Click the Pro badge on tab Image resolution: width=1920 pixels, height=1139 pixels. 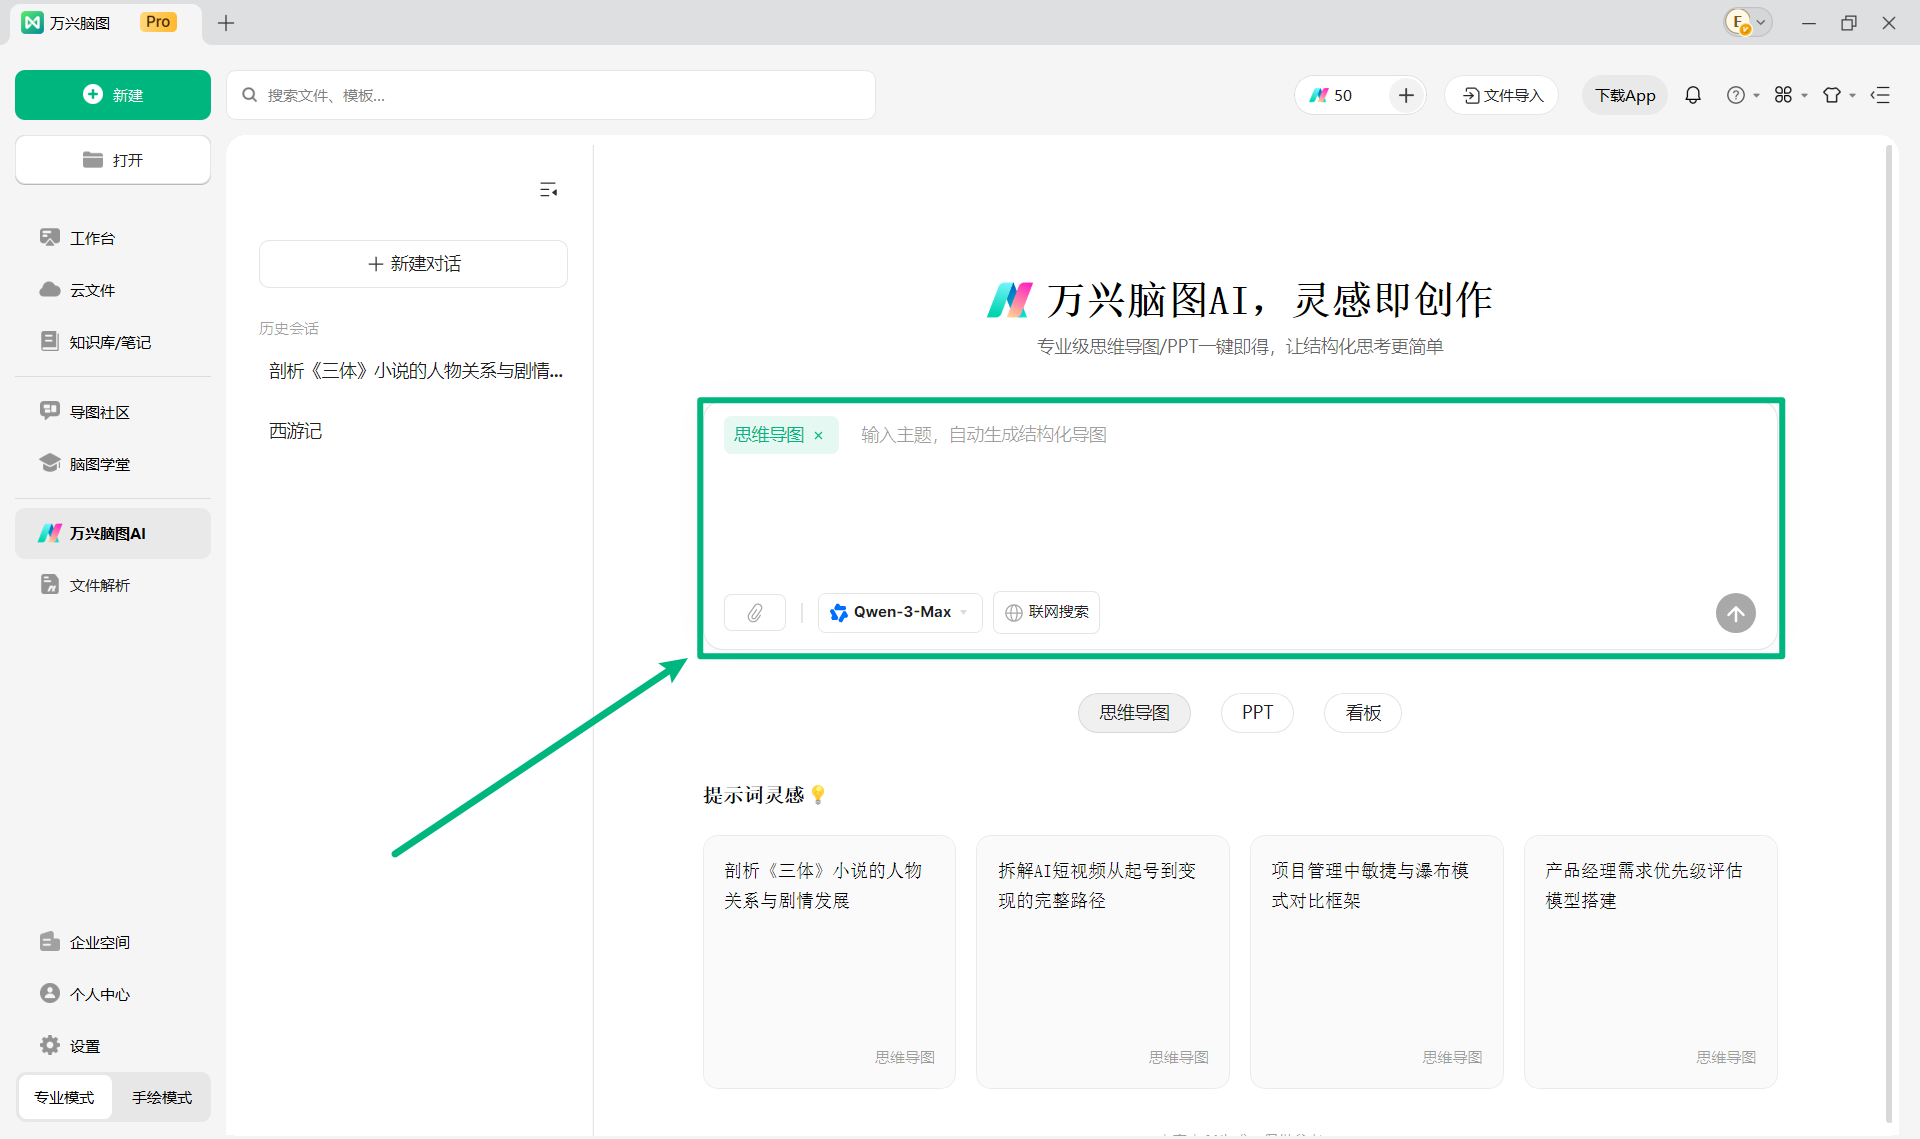click(158, 22)
